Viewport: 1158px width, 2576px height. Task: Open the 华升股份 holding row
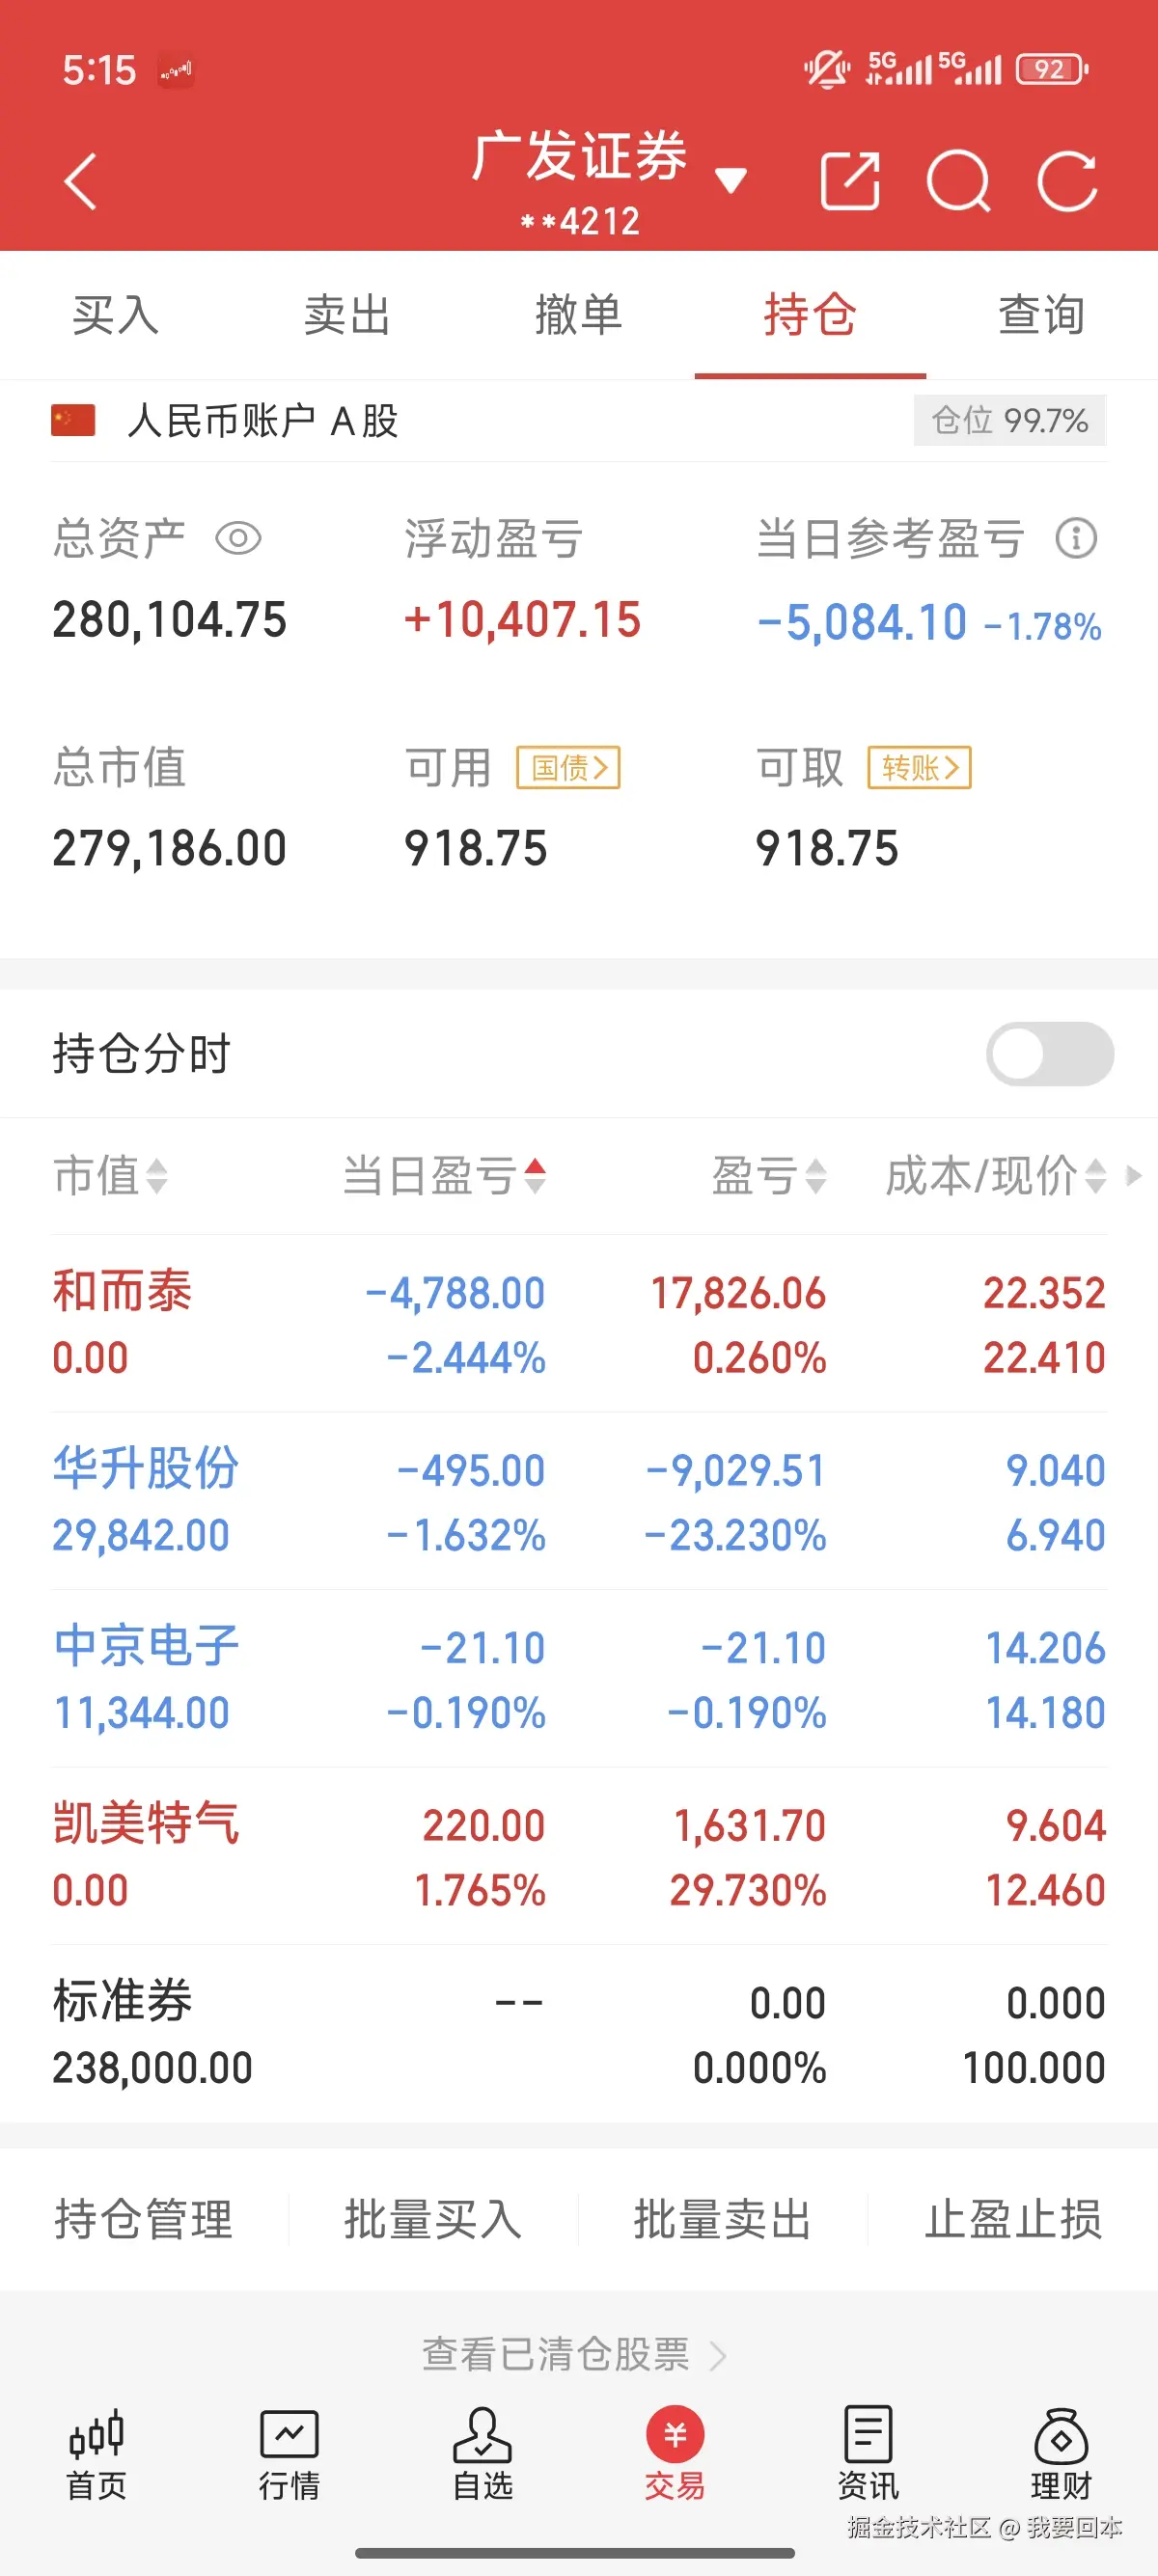[578, 1501]
